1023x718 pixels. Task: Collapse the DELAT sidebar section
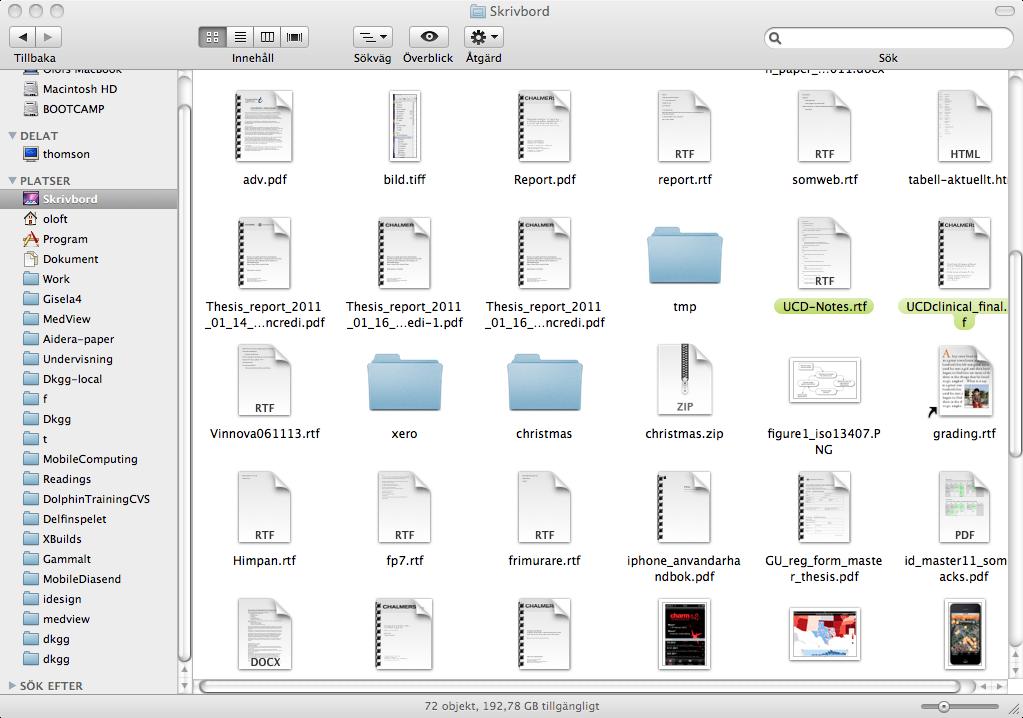pyautogui.click(x=12, y=136)
